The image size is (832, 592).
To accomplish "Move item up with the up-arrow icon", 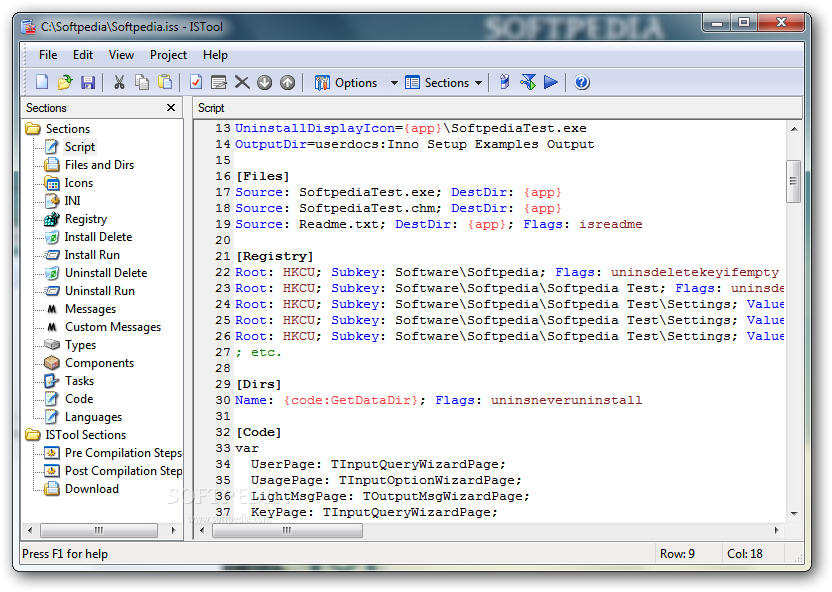I will click(x=287, y=82).
